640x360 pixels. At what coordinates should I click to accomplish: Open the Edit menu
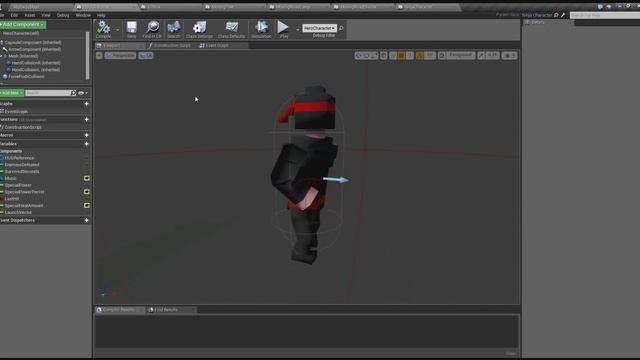click(14, 16)
